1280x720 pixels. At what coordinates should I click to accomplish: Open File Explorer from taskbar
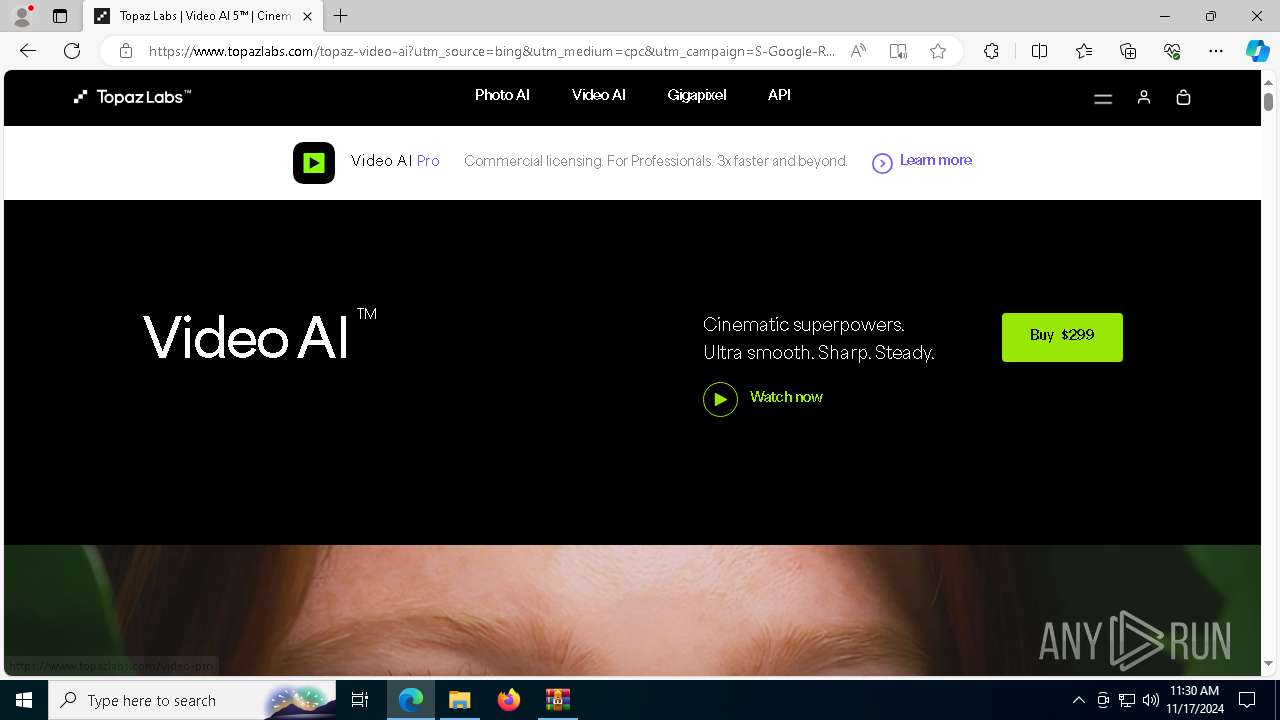[x=459, y=700]
